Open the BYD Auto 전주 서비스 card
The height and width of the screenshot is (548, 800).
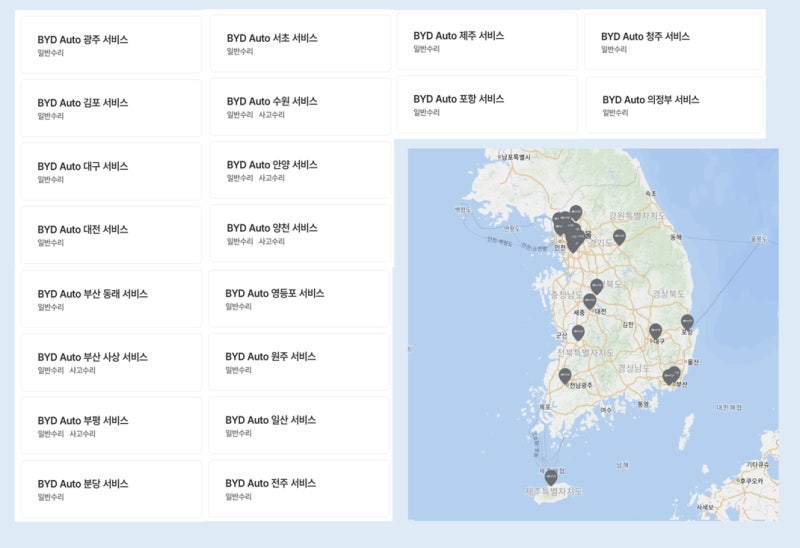(x=299, y=488)
